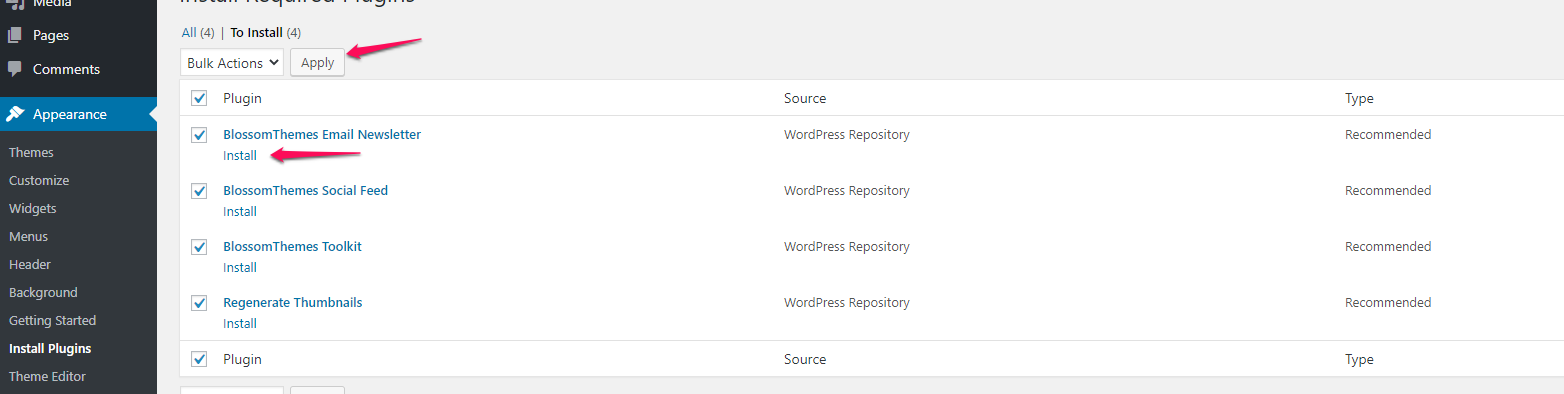Open the Bulk Actions dropdown

click(232, 63)
